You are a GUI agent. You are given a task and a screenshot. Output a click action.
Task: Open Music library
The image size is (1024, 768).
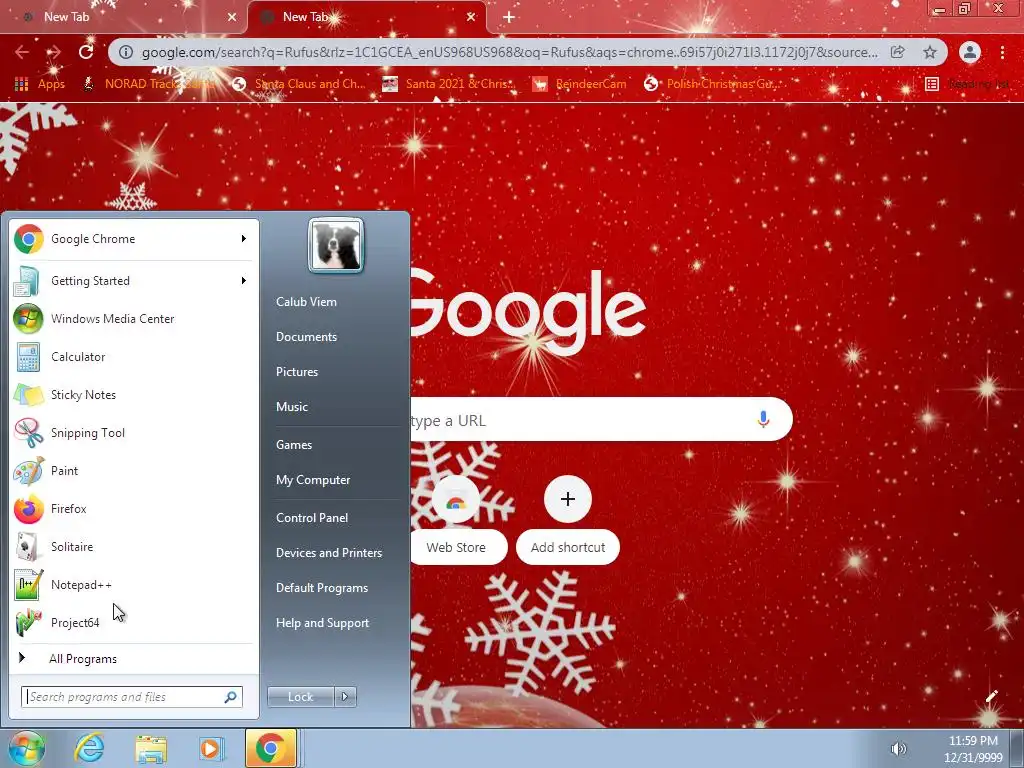click(292, 407)
